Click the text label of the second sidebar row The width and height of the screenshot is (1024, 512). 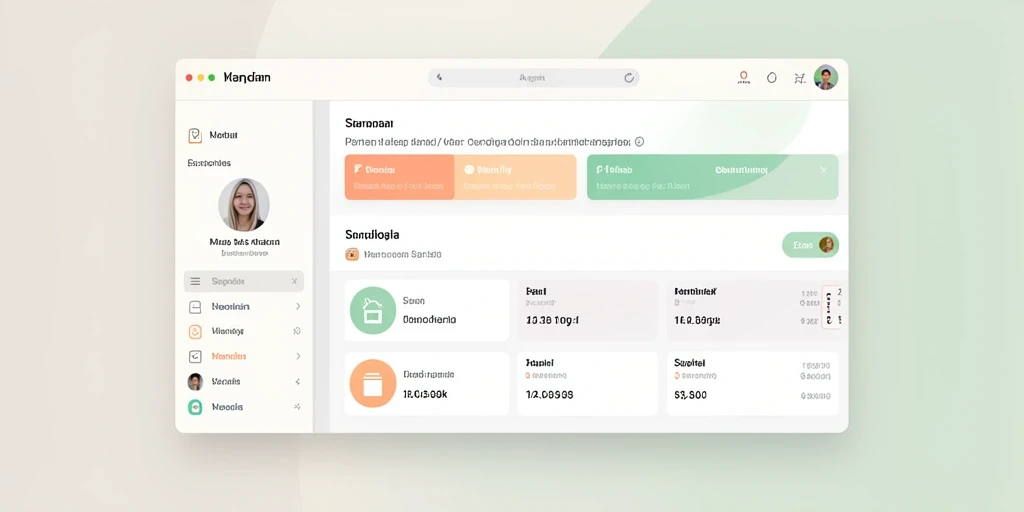(x=231, y=306)
